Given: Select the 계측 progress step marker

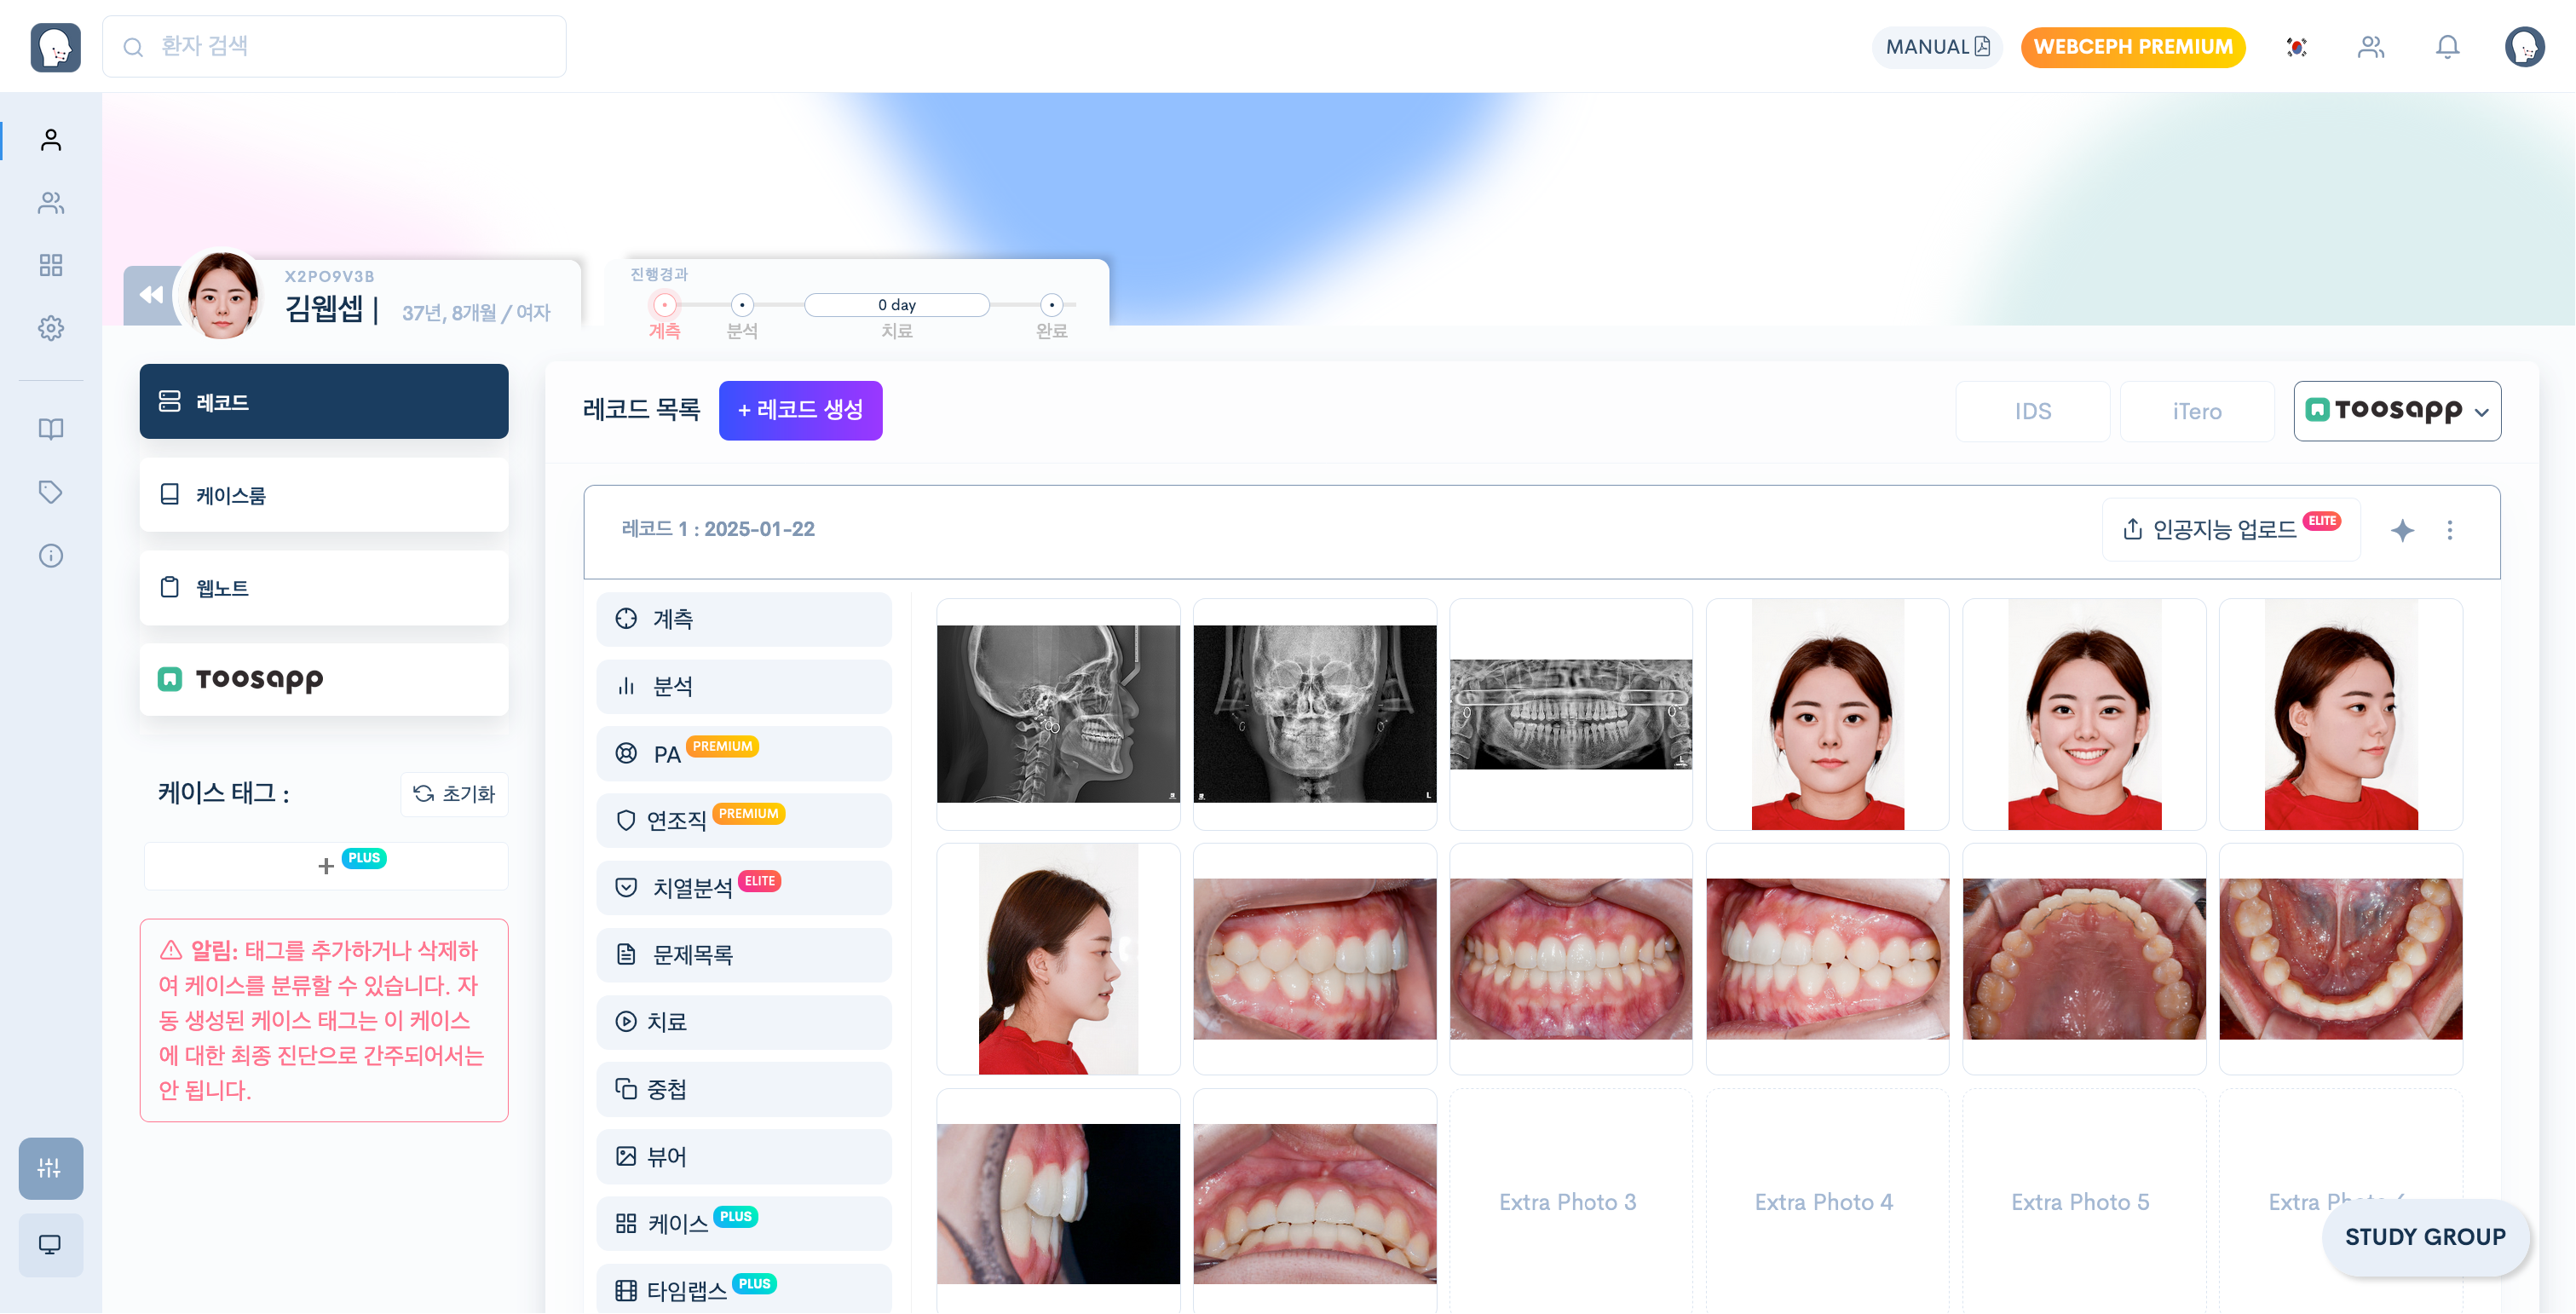Looking at the screenshot, I should click(665, 305).
